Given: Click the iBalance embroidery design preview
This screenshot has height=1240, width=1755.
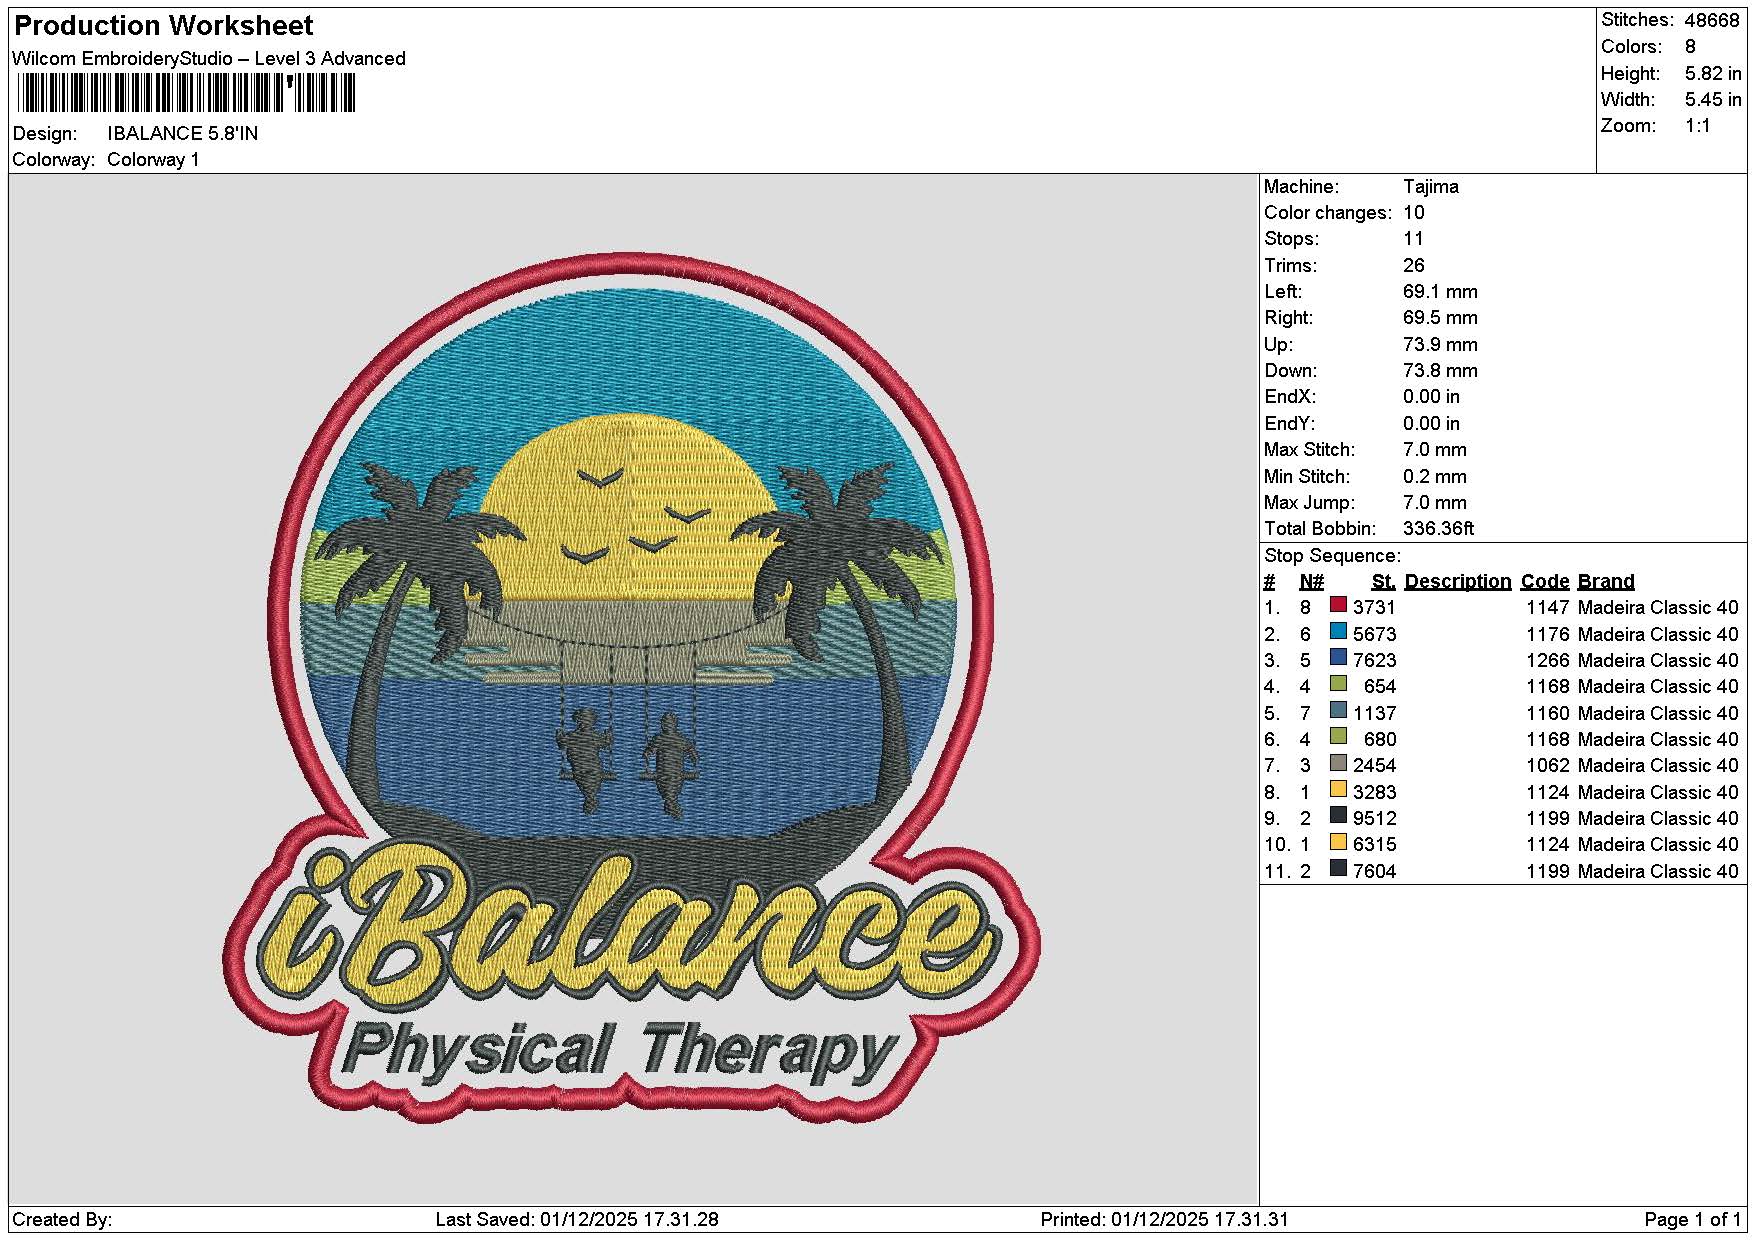Looking at the screenshot, I should (632, 686).
